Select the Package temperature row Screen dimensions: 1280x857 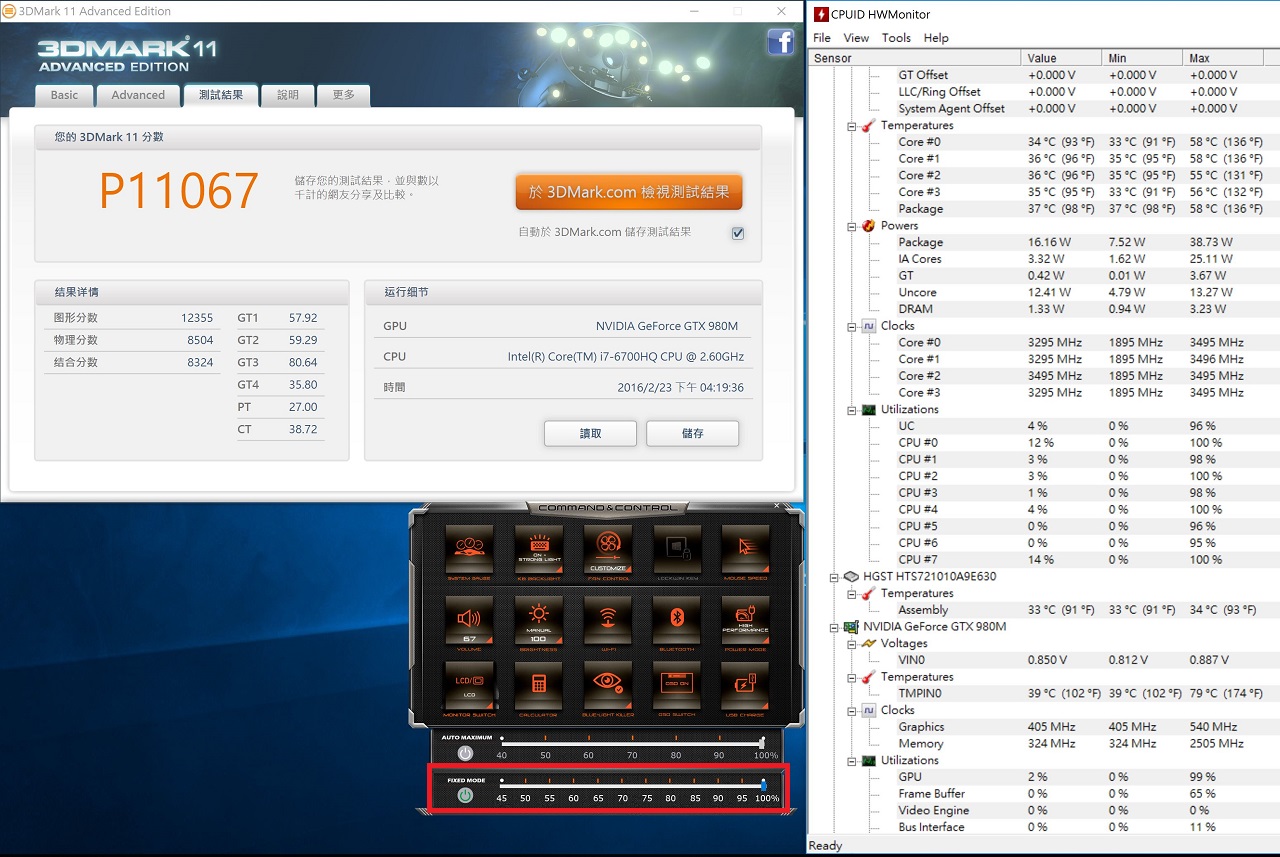click(x=1043, y=209)
